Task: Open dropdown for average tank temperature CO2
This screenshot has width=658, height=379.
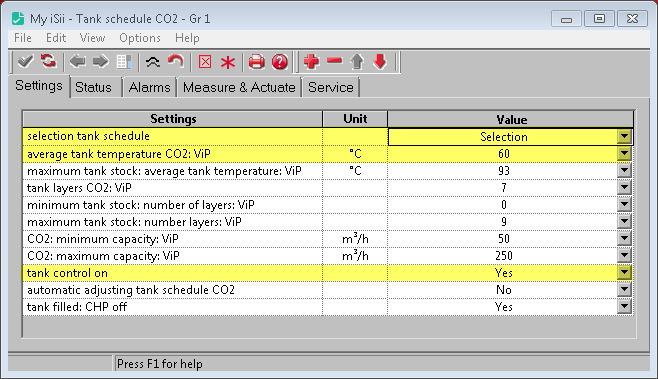Action: click(624, 154)
